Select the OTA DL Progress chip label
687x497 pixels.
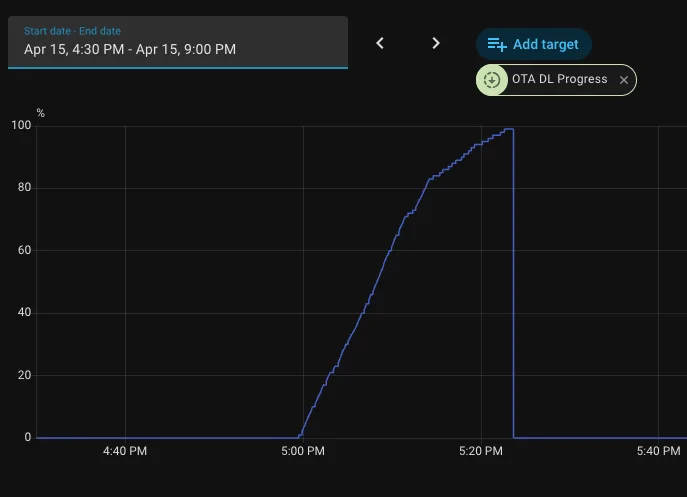(x=560, y=79)
